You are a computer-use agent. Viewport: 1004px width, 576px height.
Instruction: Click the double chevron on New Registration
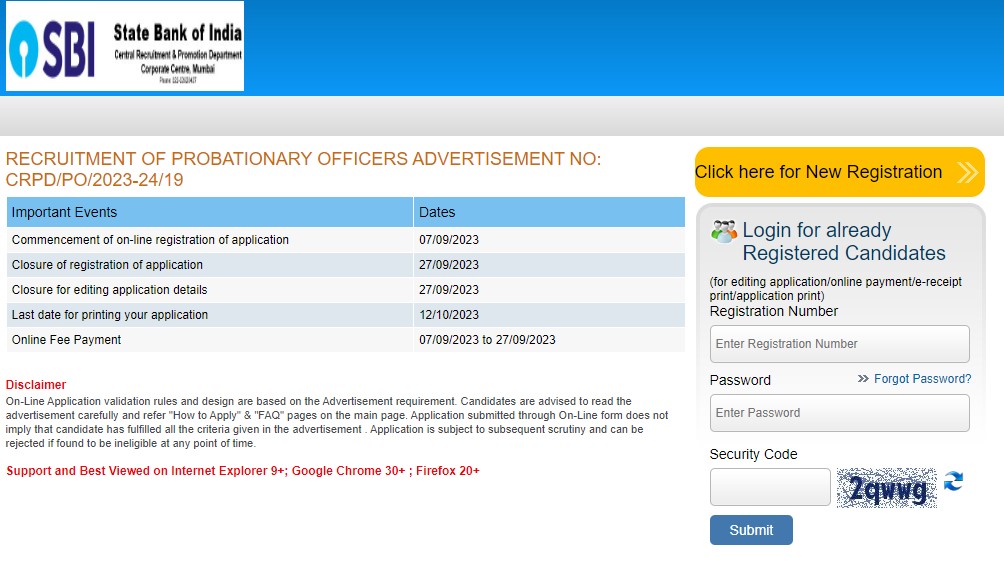pos(966,172)
